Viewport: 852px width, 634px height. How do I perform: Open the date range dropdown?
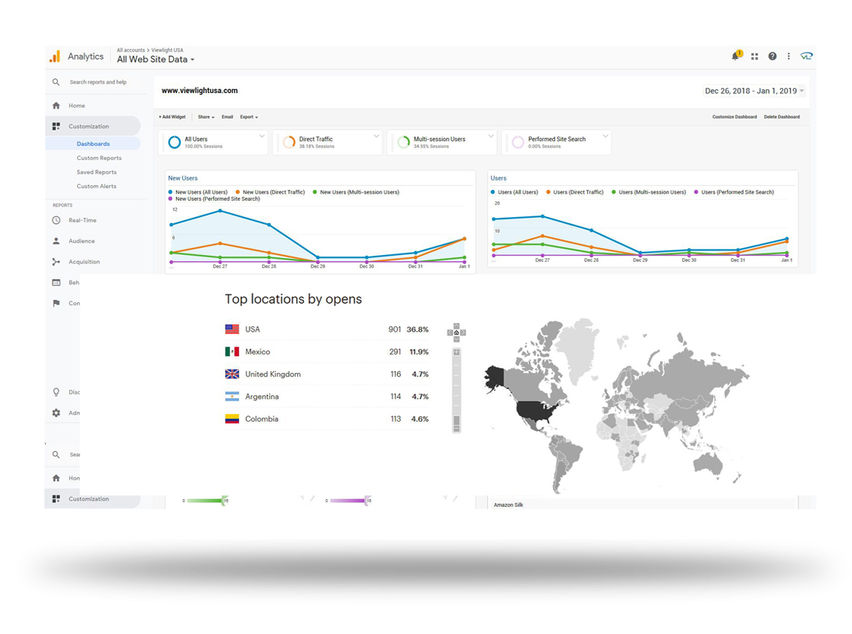[x=754, y=91]
